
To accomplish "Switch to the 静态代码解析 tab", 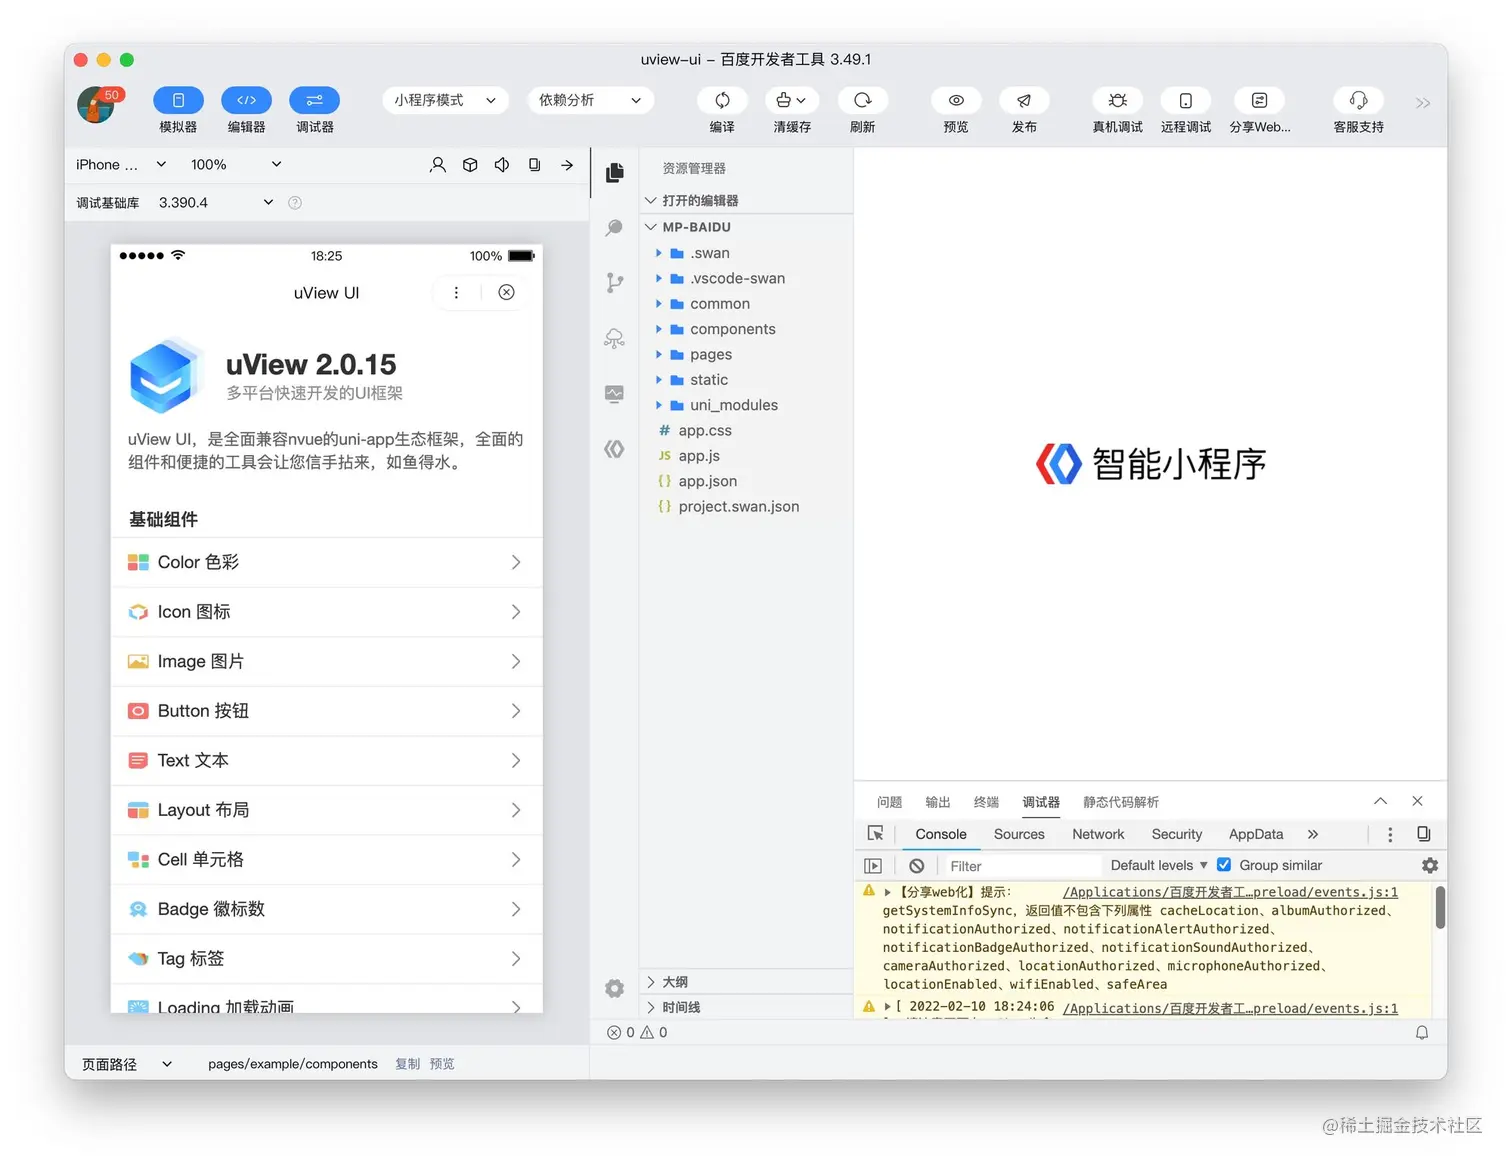I will pyautogui.click(x=1121, y=802).
